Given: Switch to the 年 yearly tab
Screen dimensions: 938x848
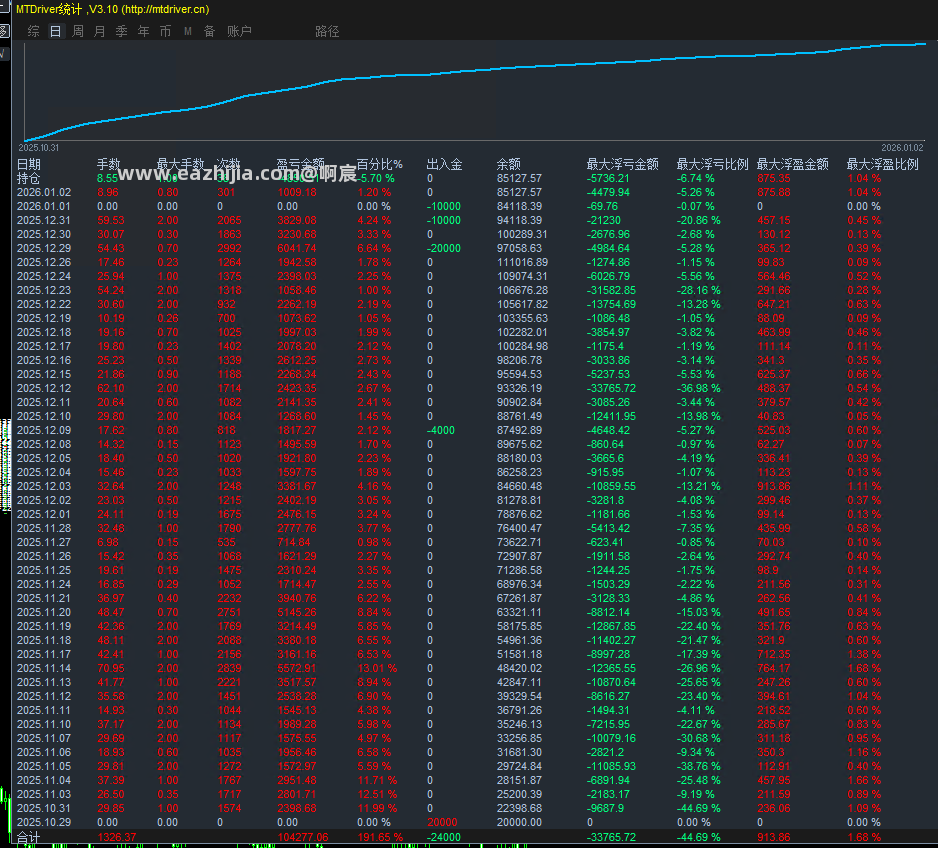Looking at the screenshot, I should pos(144,31).
